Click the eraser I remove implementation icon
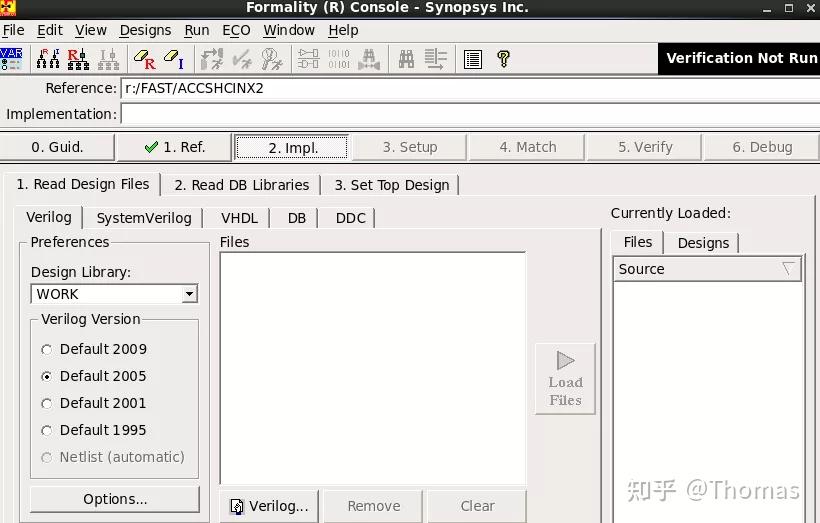Viewport: 820px width, 523px height. coord(174,59)
